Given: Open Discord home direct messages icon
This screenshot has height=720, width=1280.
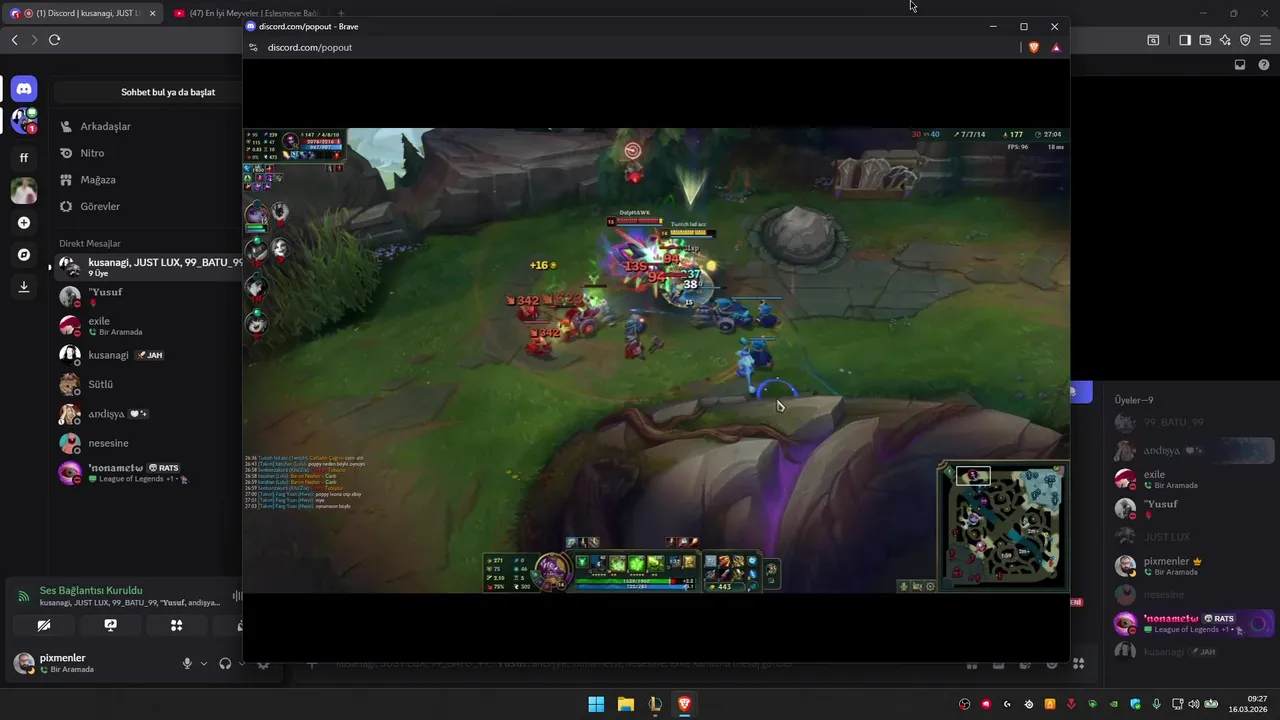Looking at the screenshot, I should (24, 89).
